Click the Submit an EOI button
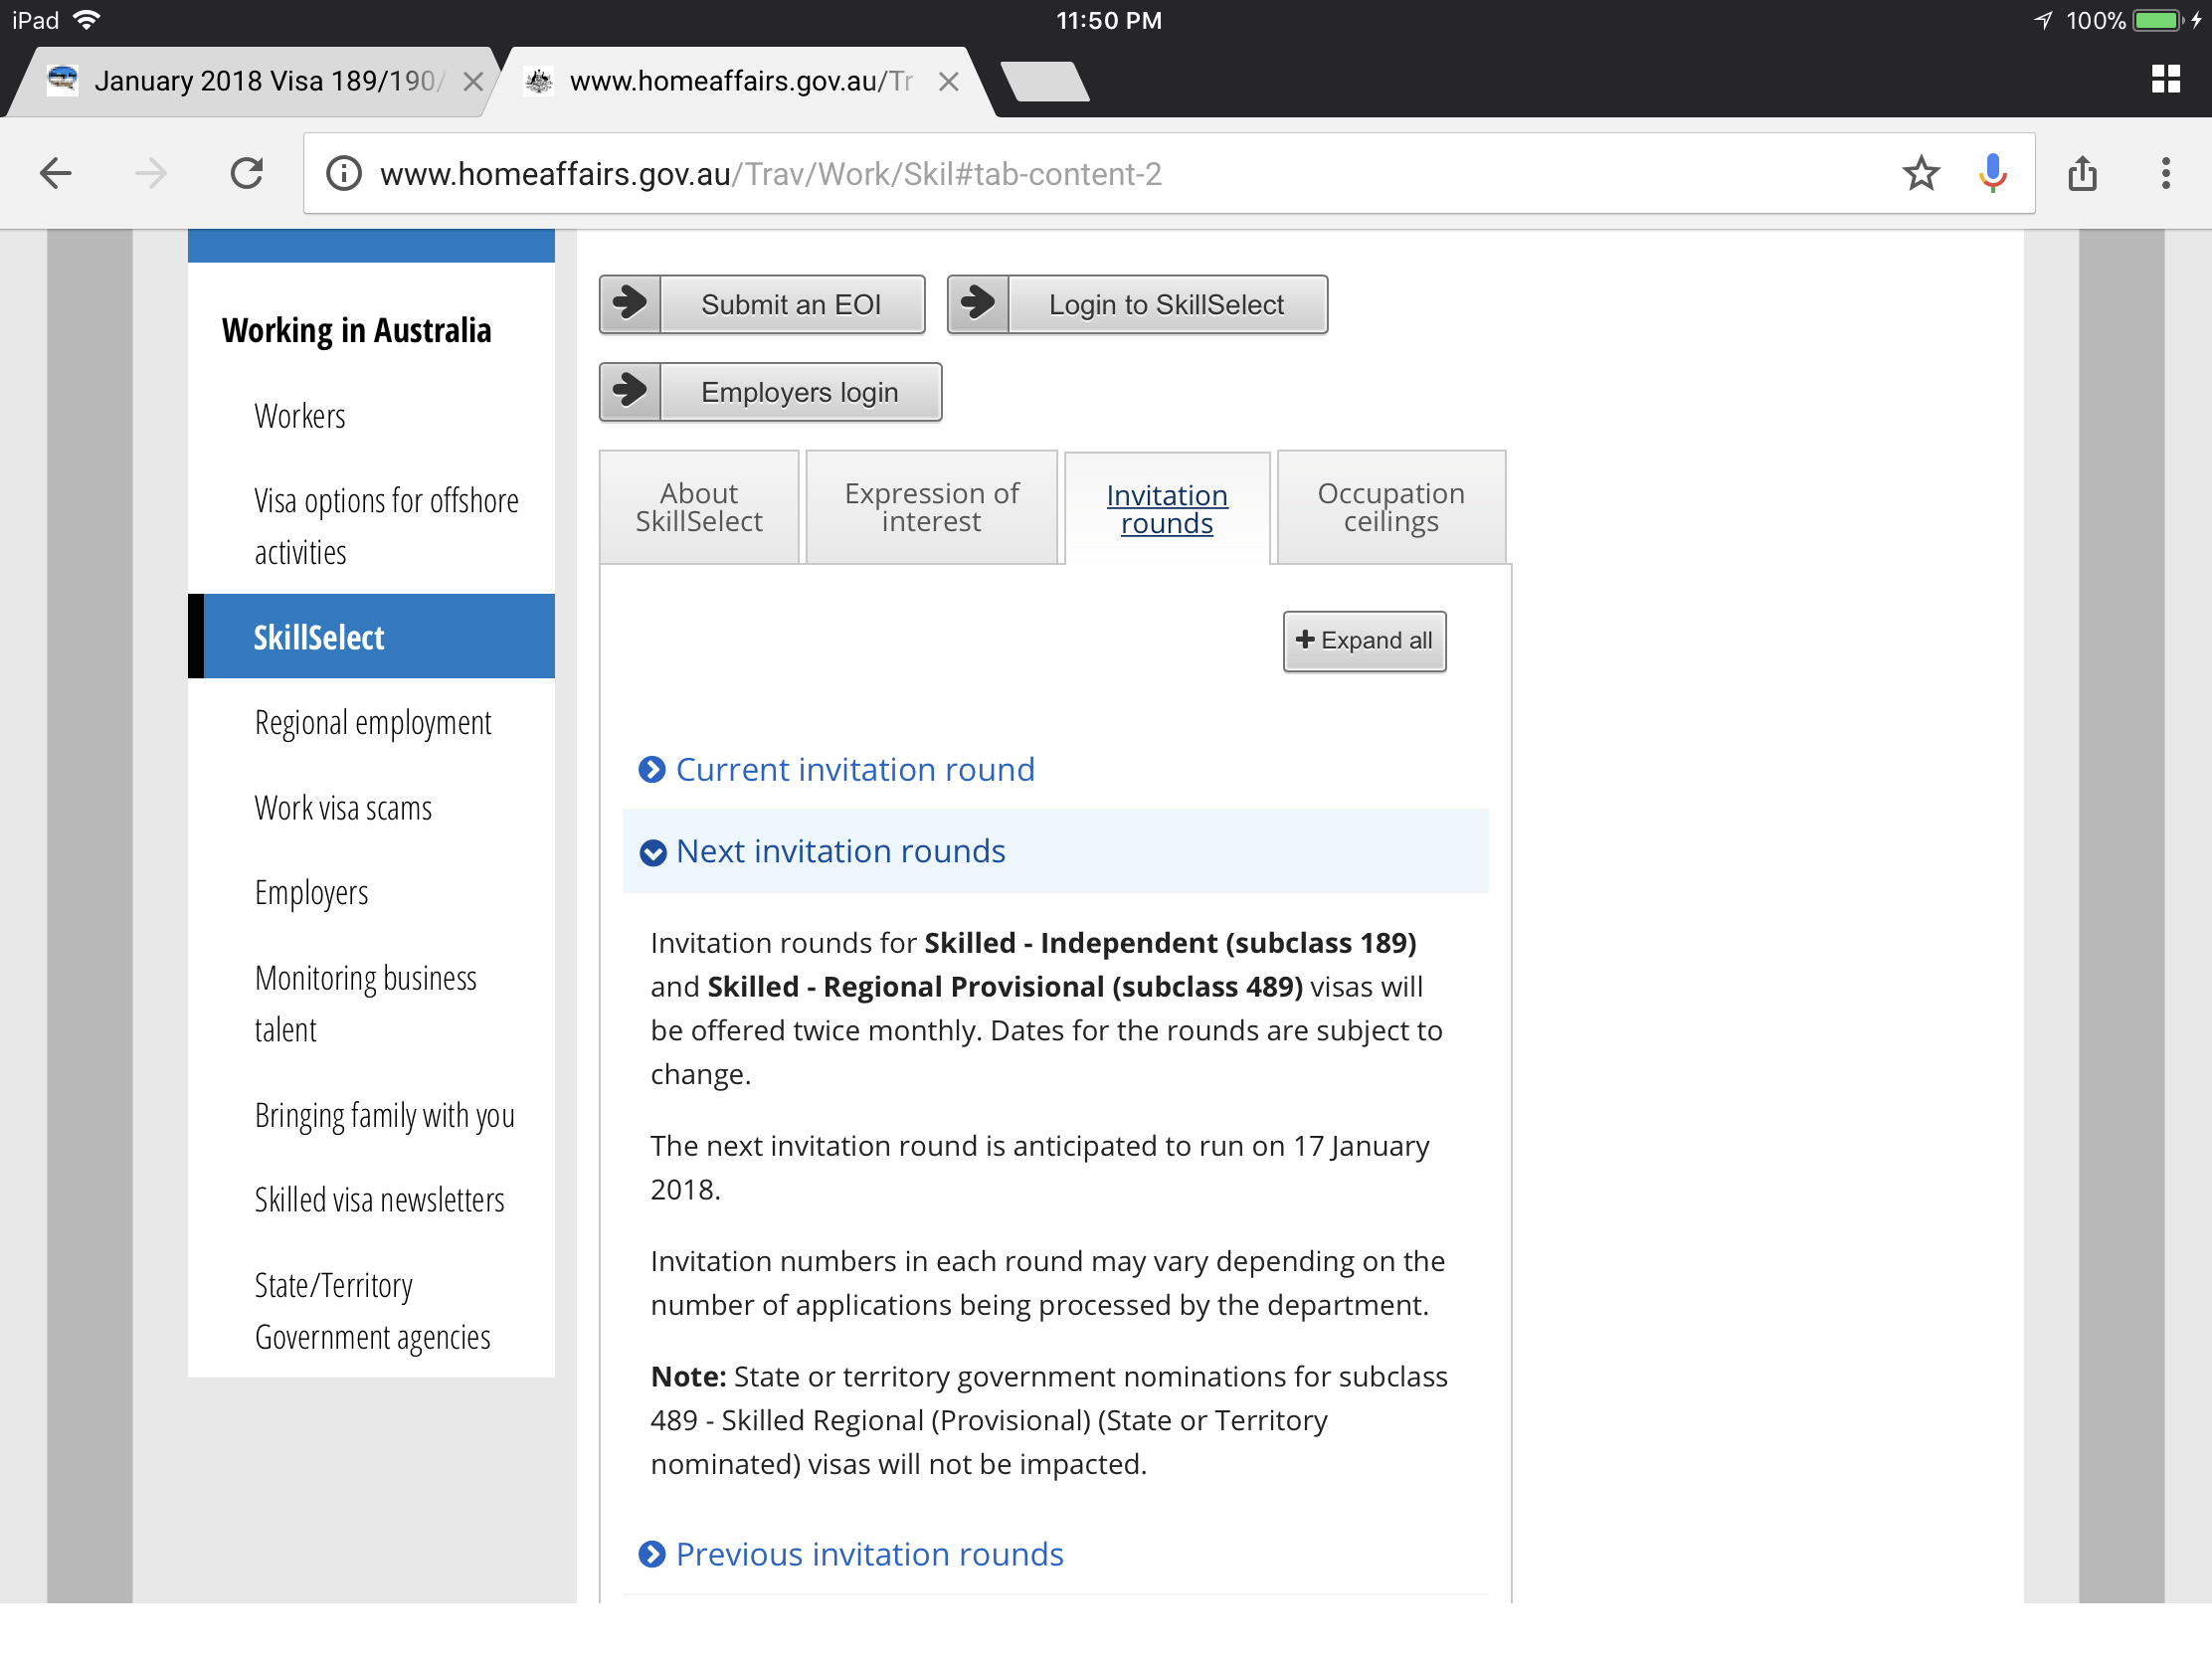2212x1659 pixels. click(x=762, y=305)
